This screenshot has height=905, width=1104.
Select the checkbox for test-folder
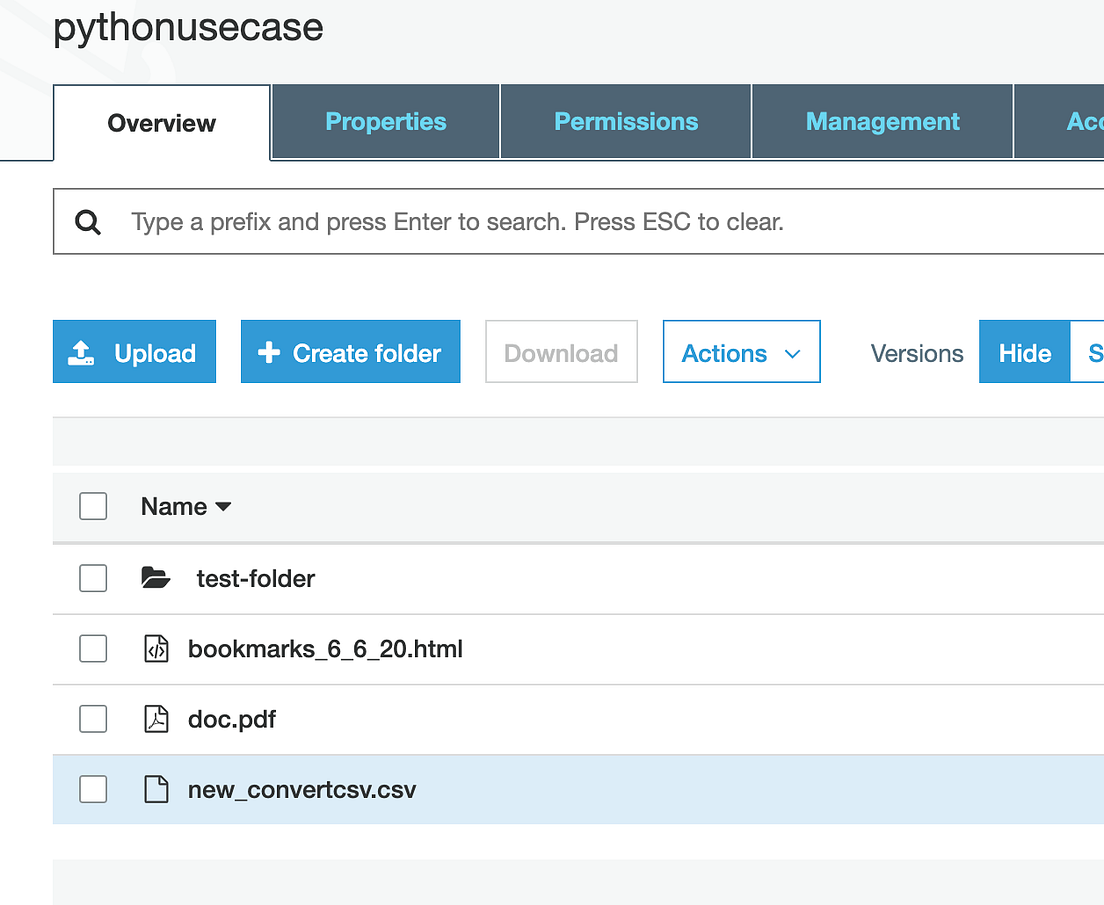[93, 578]
